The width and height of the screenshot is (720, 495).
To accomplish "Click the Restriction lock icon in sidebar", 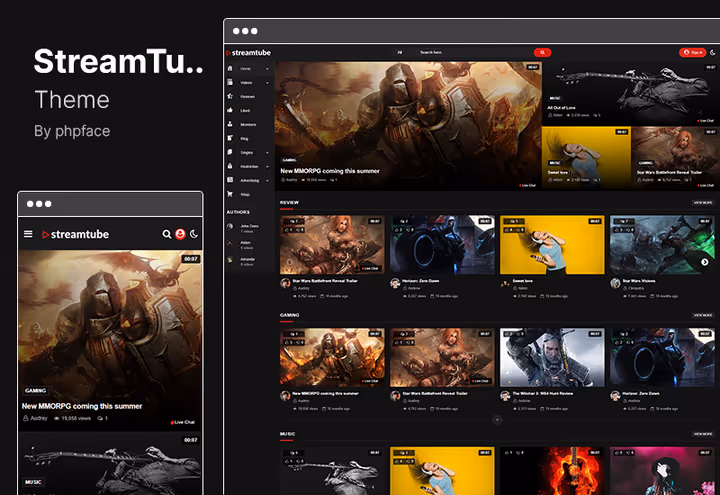I will [230, 166].
